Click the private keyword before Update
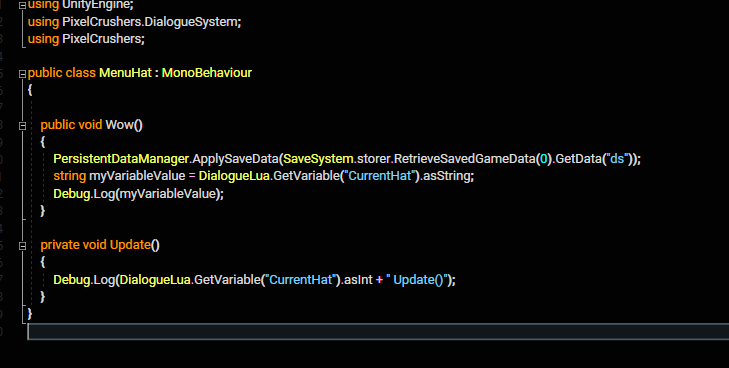Screen dimensions: 729x368 pyautogui.click(x=60, y=245)
